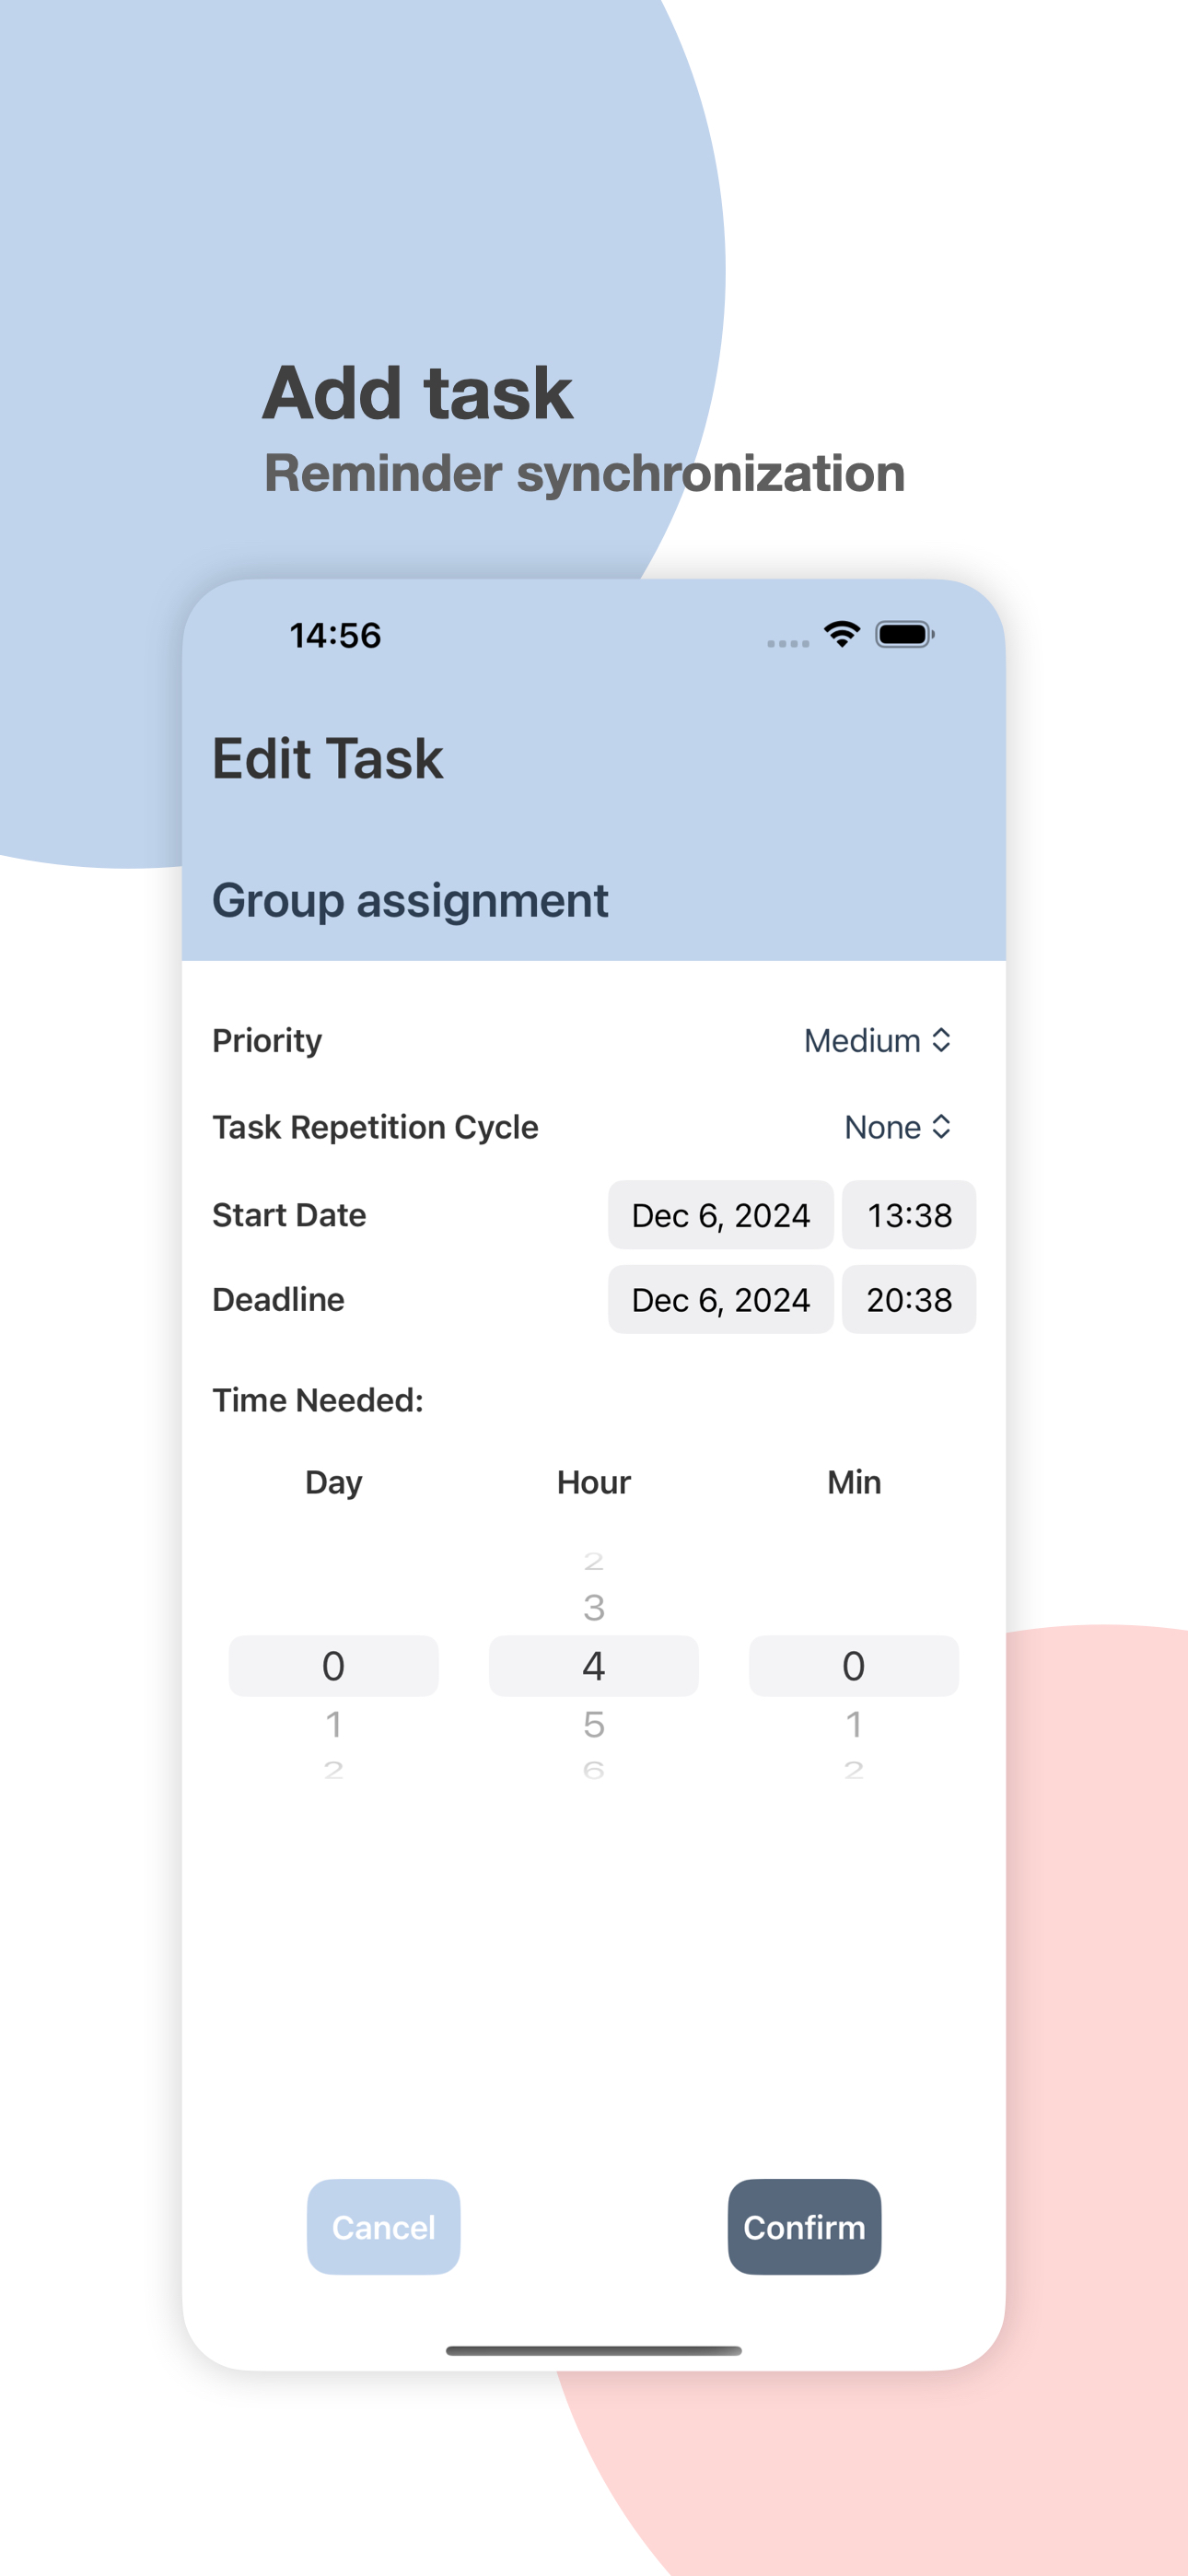Tap the Confirm button
This screenshot has width=1188, height=2576.
point(804,2227)
